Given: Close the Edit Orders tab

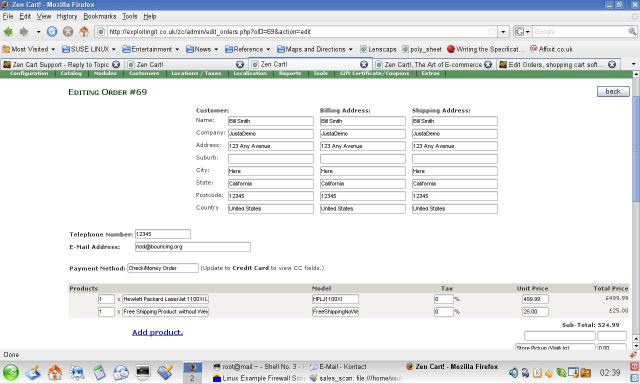Looking at the screenshot, I should [612, 64].
